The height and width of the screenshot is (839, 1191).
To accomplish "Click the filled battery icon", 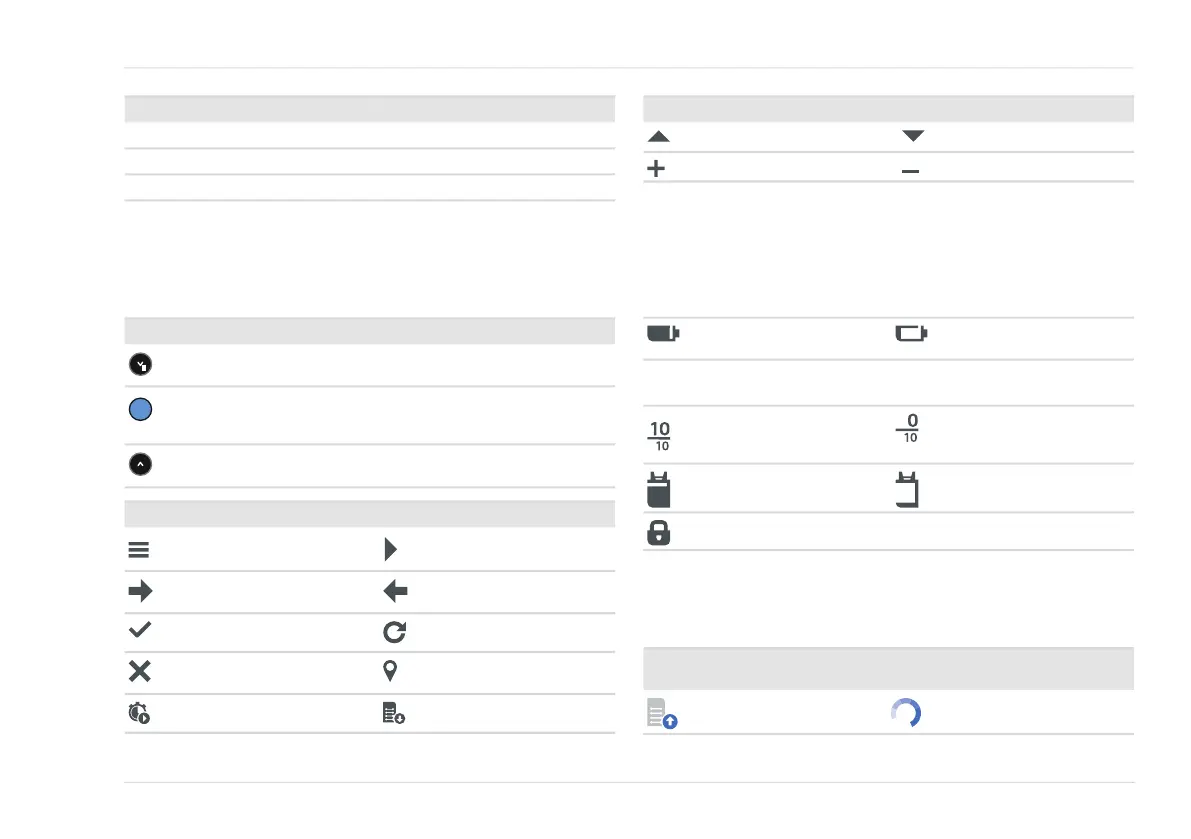I will tap(663, 333).
